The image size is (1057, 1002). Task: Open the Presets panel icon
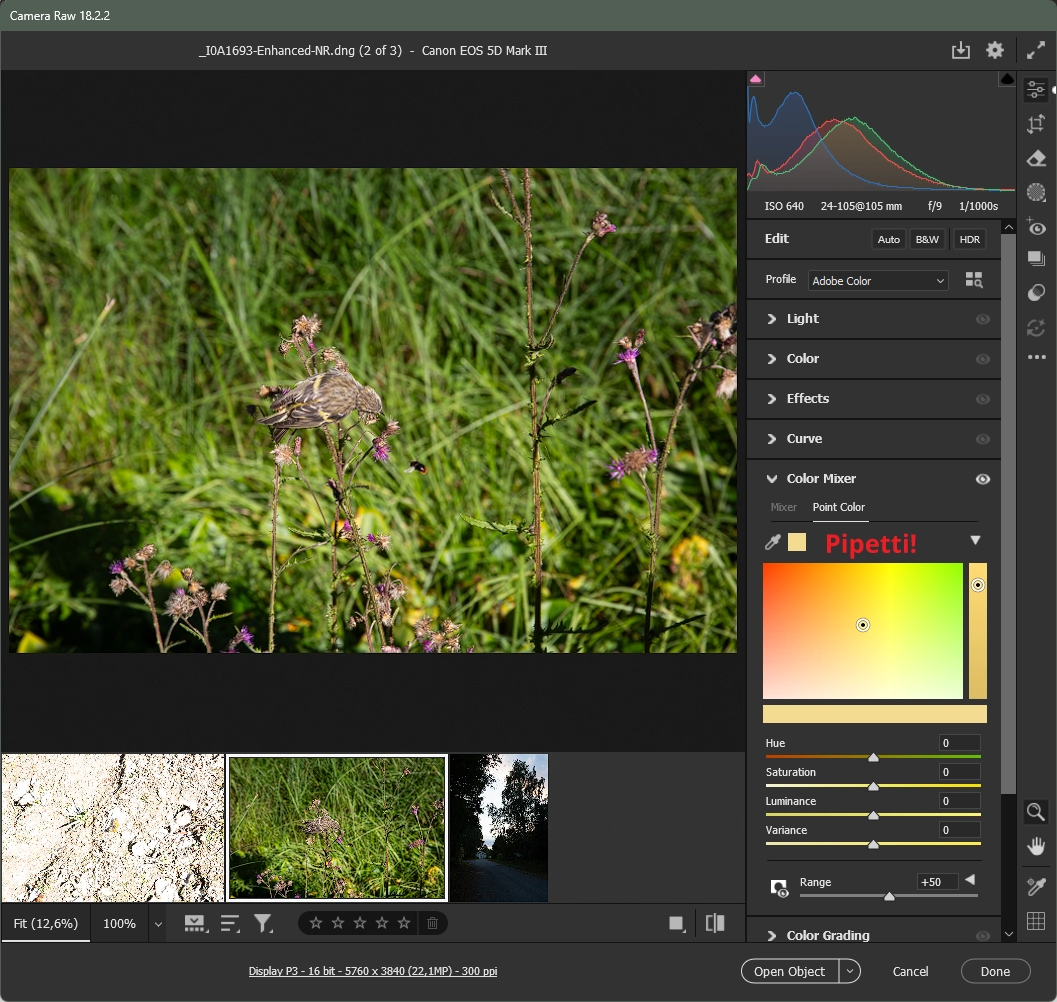[x=1036, y=293]
